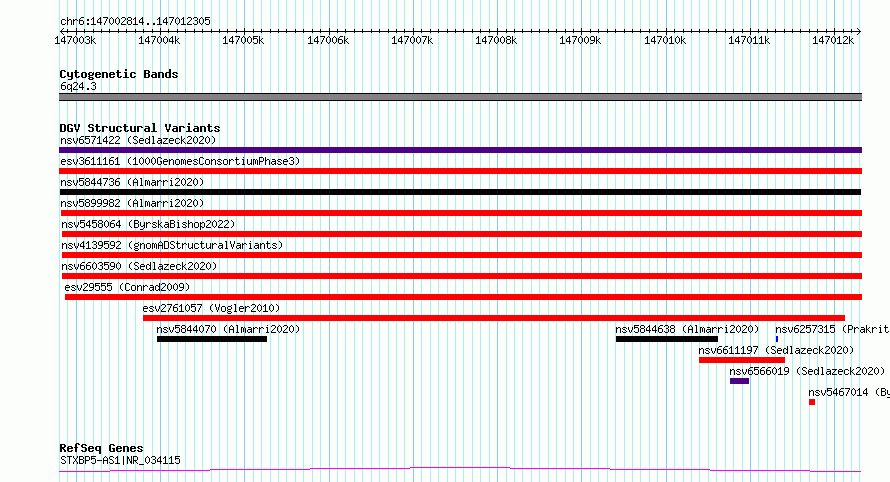Click the red nsv5458064 variant bar
The image size is (890, 482).
coord(462,234)
